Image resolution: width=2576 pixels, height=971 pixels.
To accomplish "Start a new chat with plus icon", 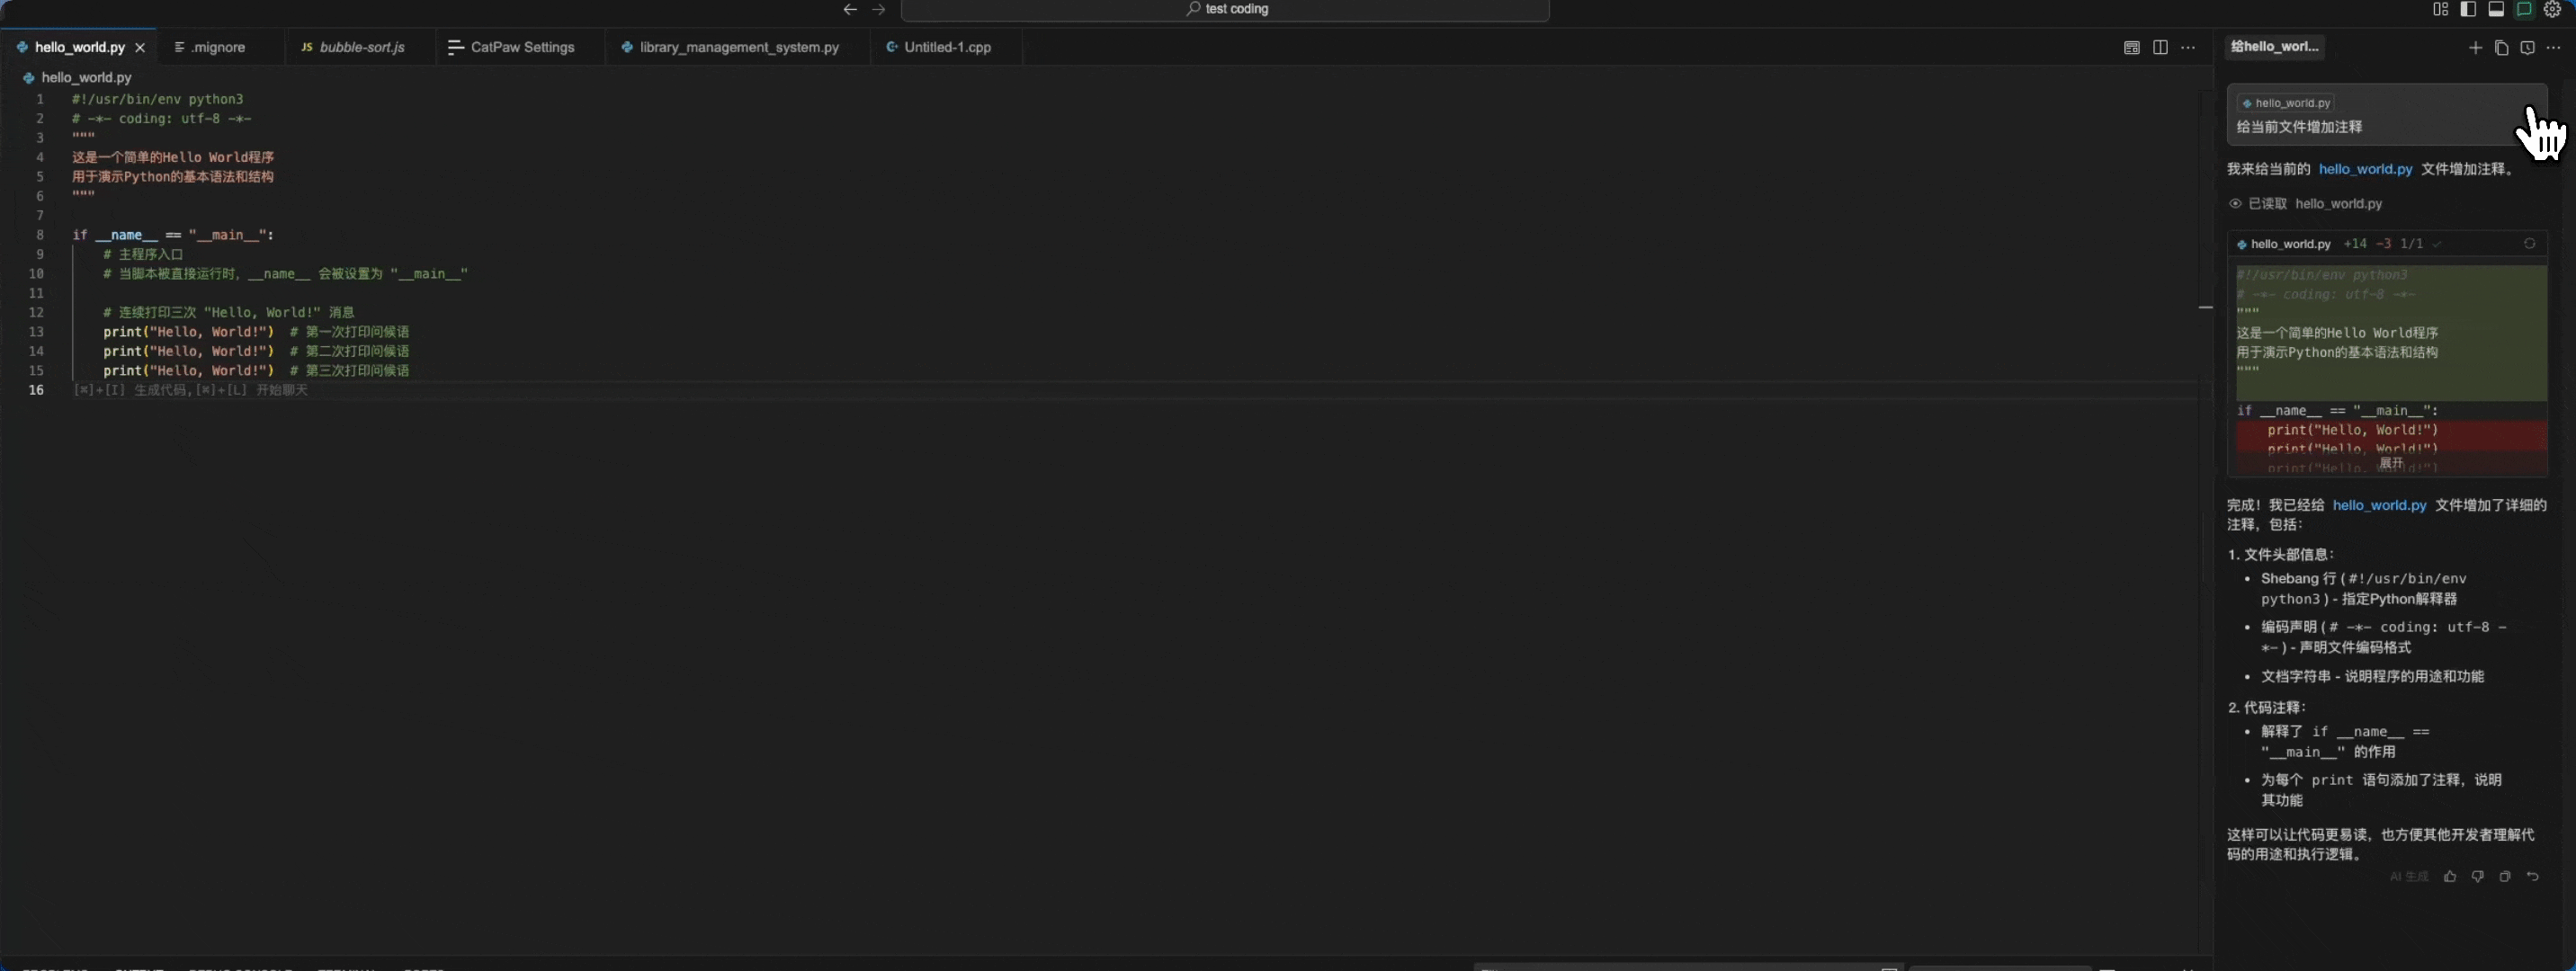I will pyautogui.click(x=2475, y=48).
